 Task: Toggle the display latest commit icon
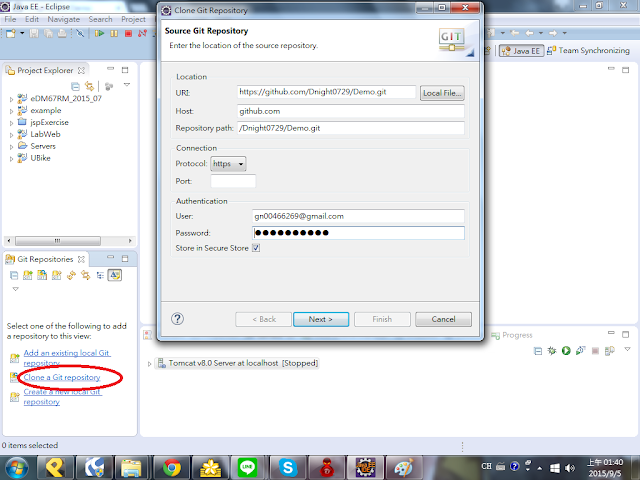pyautogui.click(x=115, y=276)
